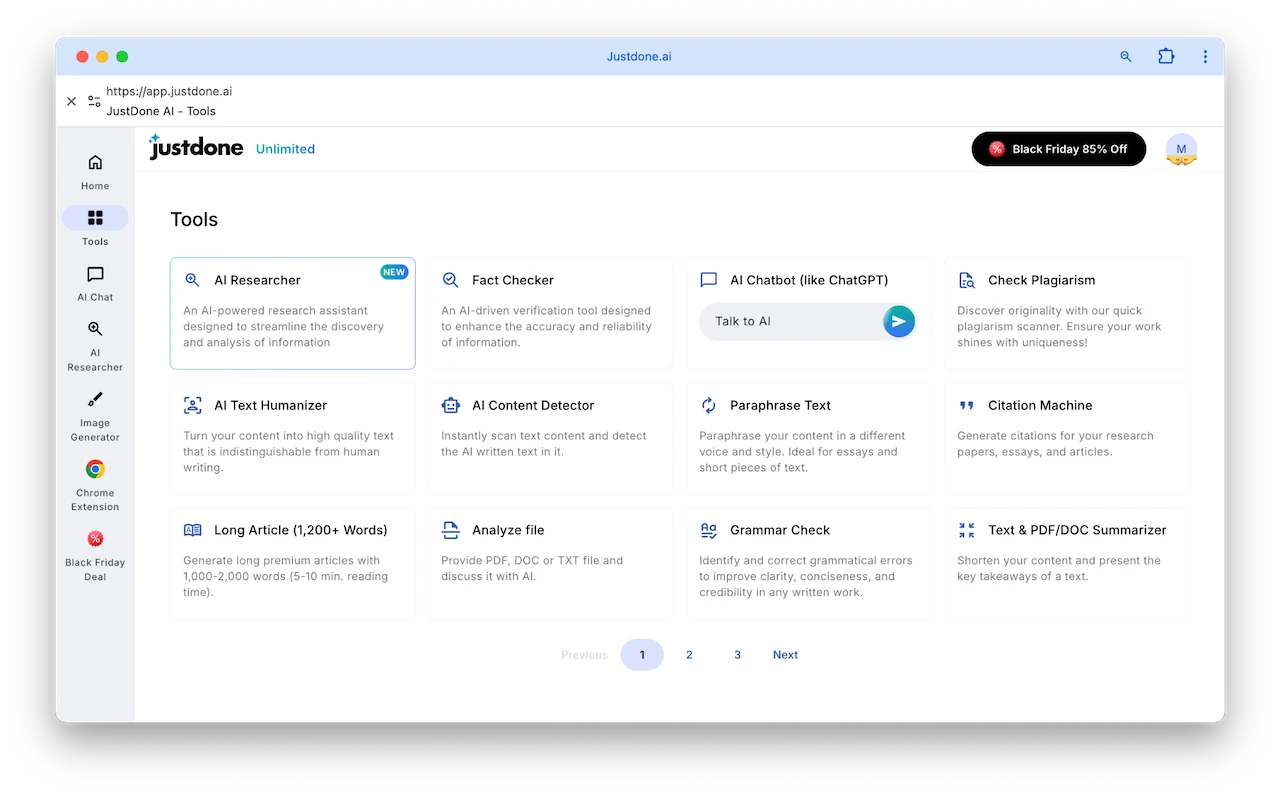
Task: Click the Chrome Extension icon
Action: tap(95, 469)
